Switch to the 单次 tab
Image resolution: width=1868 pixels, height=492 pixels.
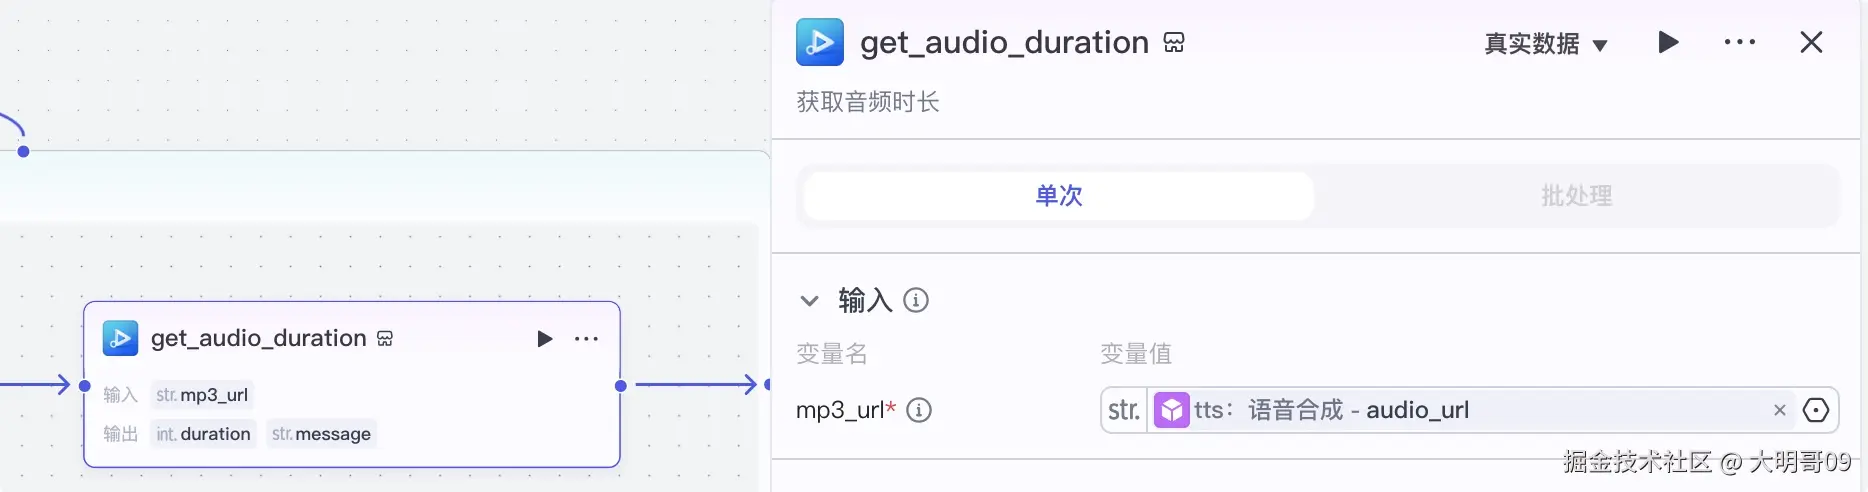(1058, 195)
